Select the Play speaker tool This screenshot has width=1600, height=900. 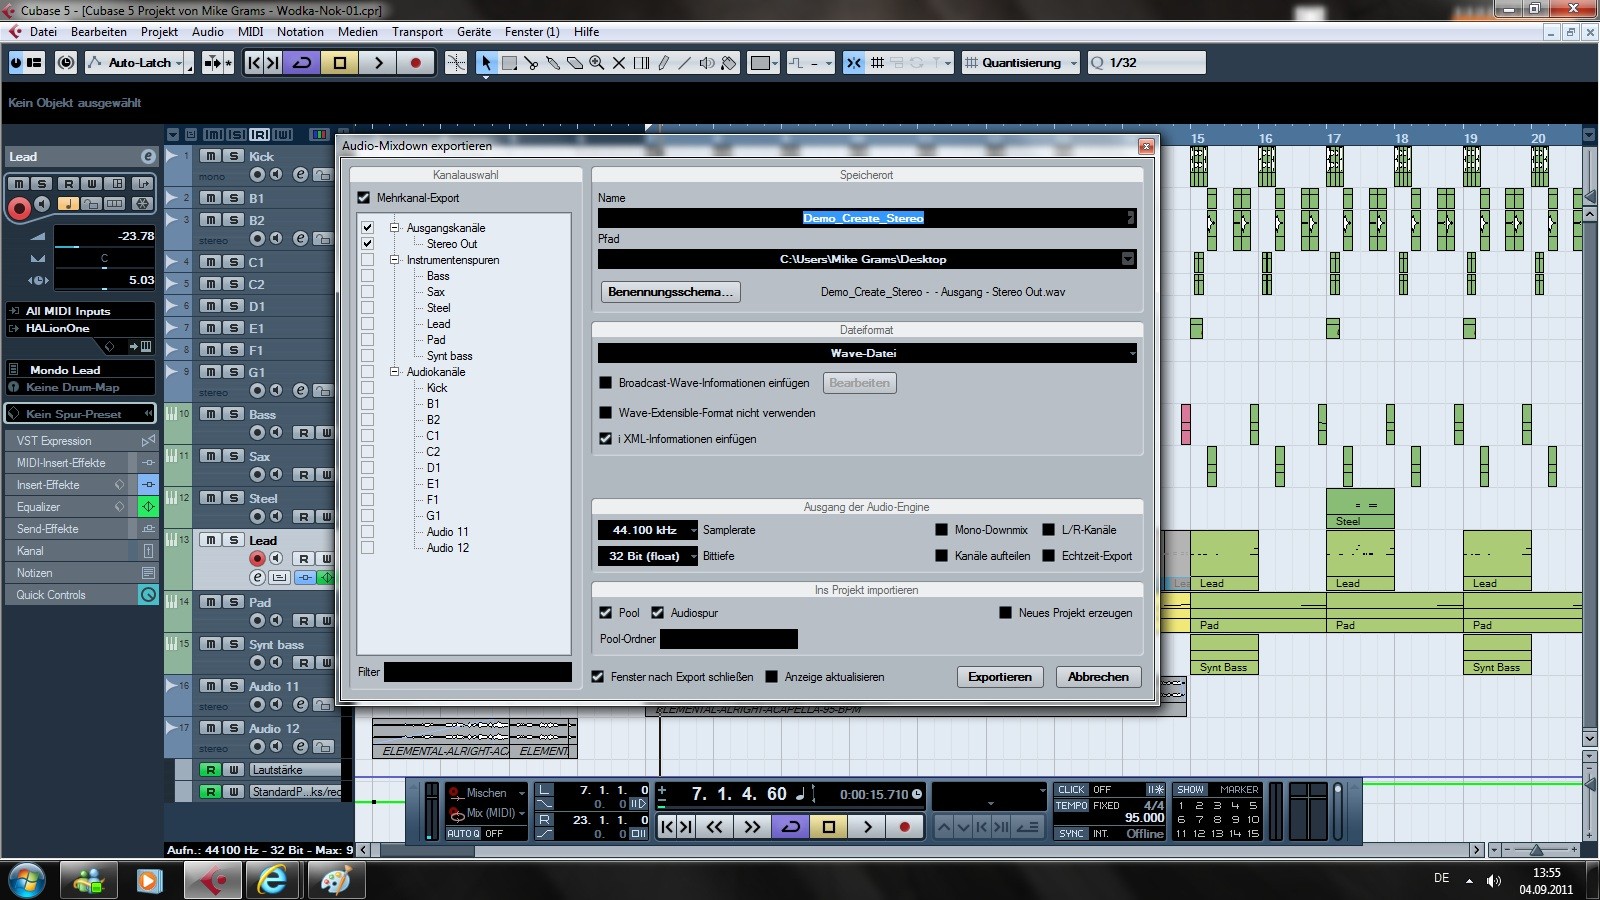tap(707, 63)
